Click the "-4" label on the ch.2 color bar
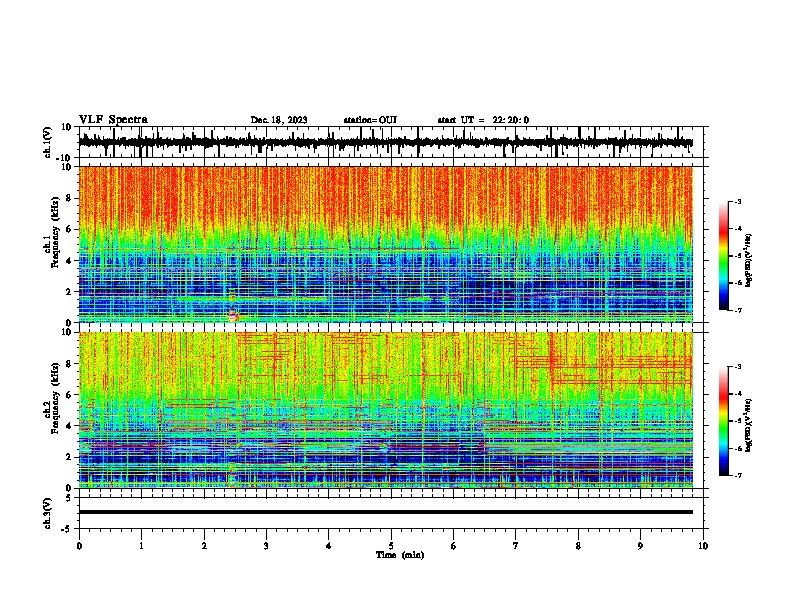 (738, 394)
